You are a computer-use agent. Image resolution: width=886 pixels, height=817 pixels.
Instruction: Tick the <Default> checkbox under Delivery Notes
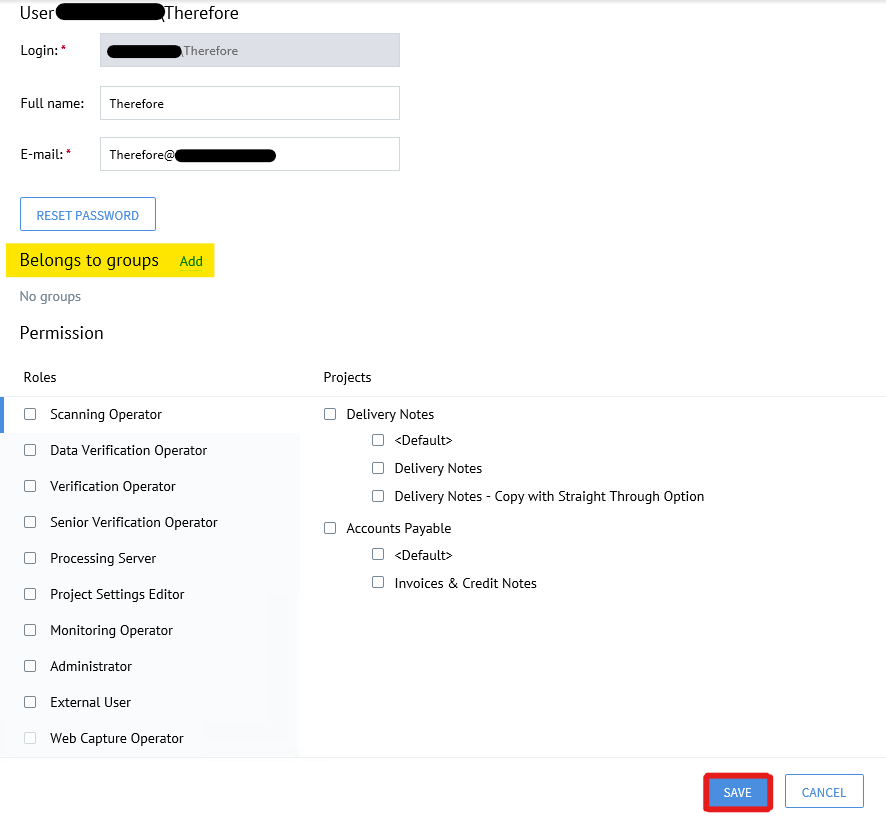(x=378, y=440)
